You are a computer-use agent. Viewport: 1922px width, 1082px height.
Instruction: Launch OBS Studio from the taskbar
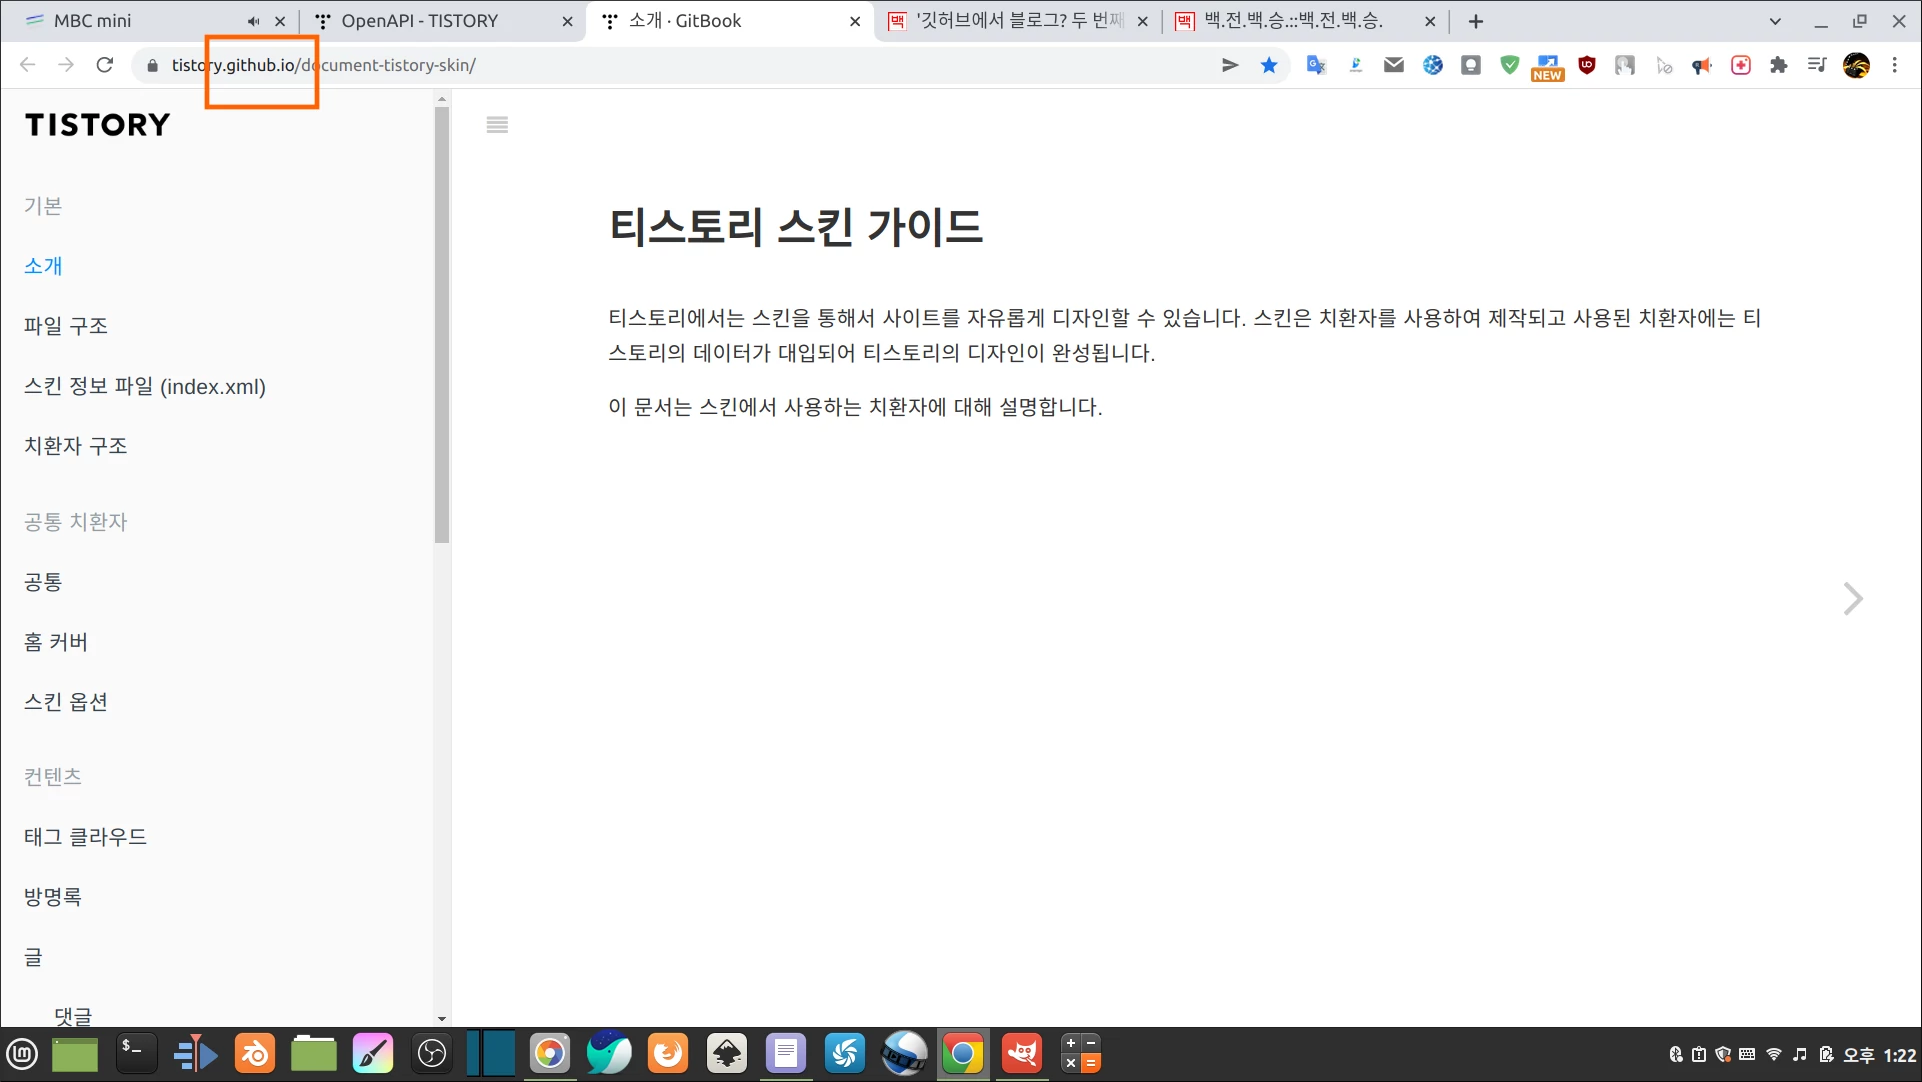(432, 1053)
